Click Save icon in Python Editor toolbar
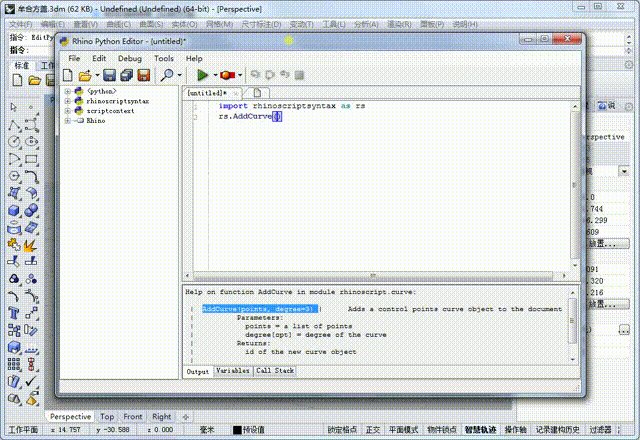The image size is (640, 440). [x=109, y=75]
